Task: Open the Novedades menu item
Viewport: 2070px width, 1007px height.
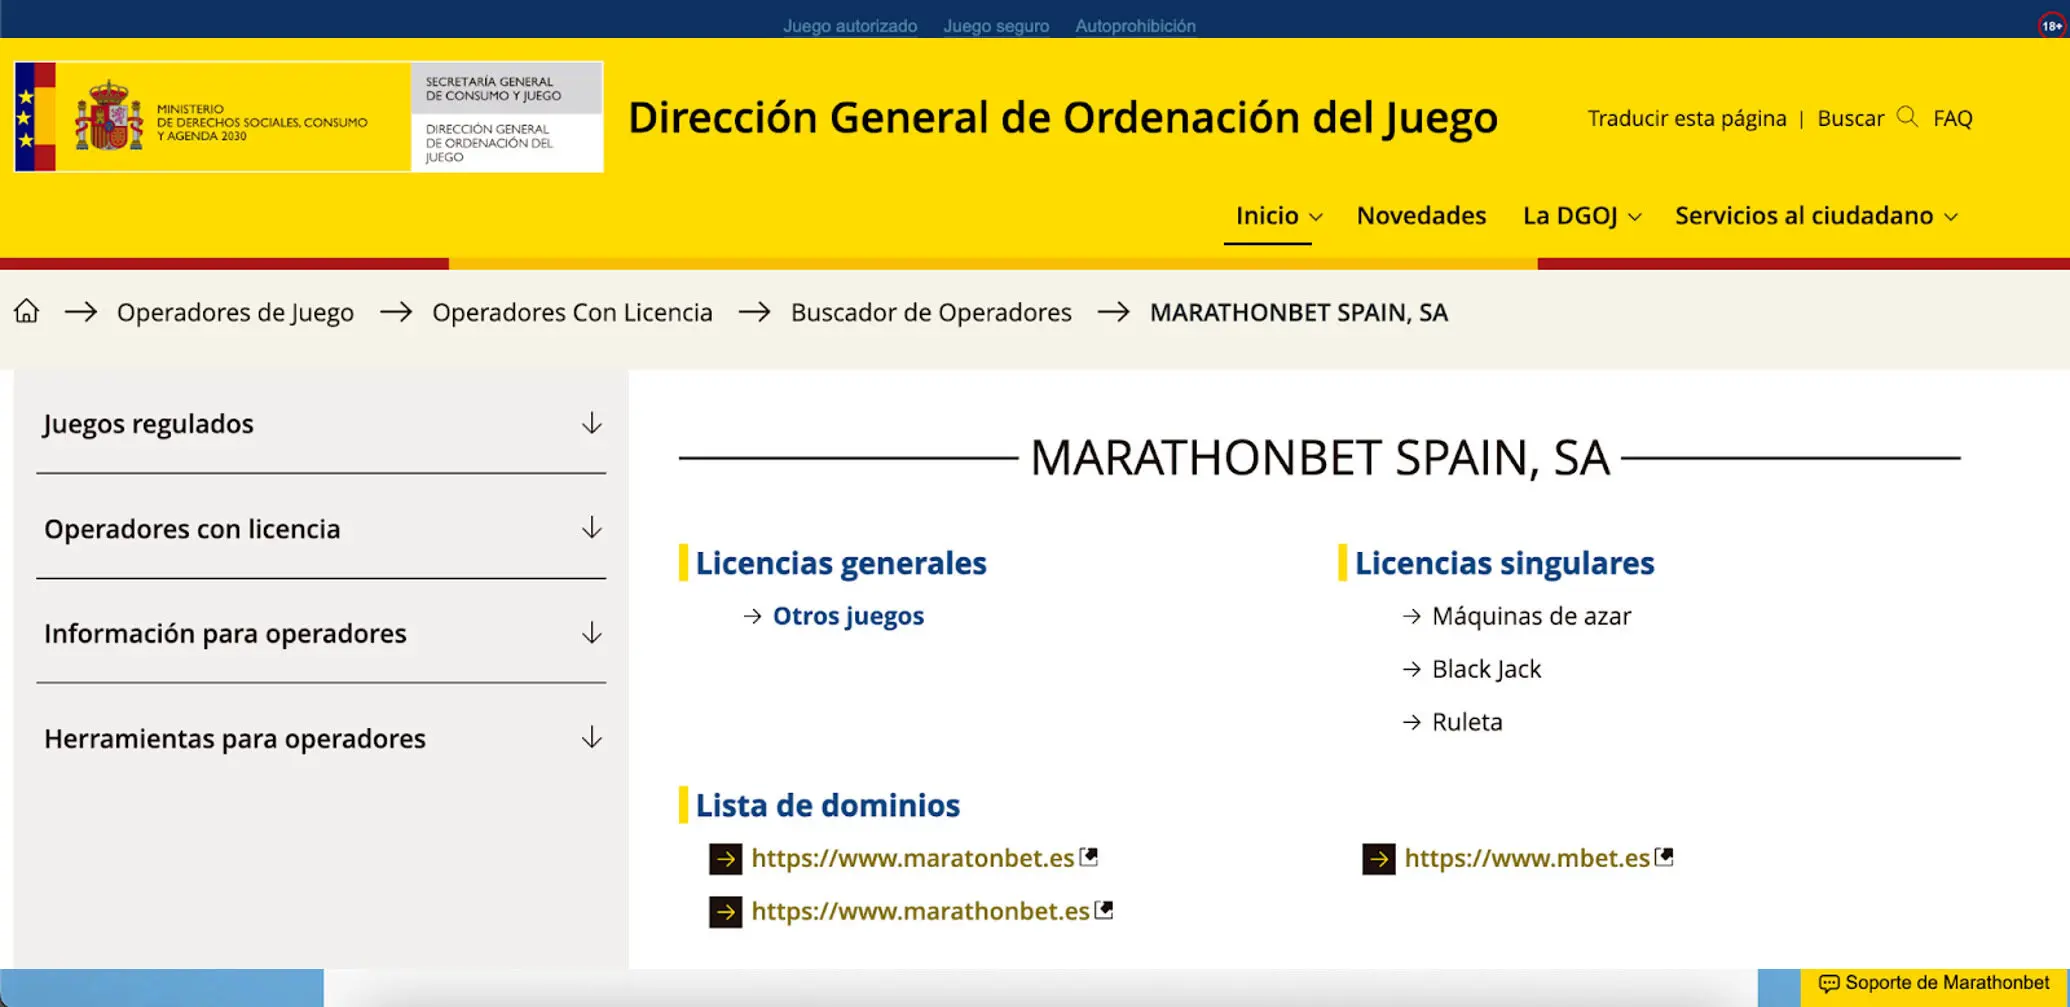Action: coord(1421,215)
